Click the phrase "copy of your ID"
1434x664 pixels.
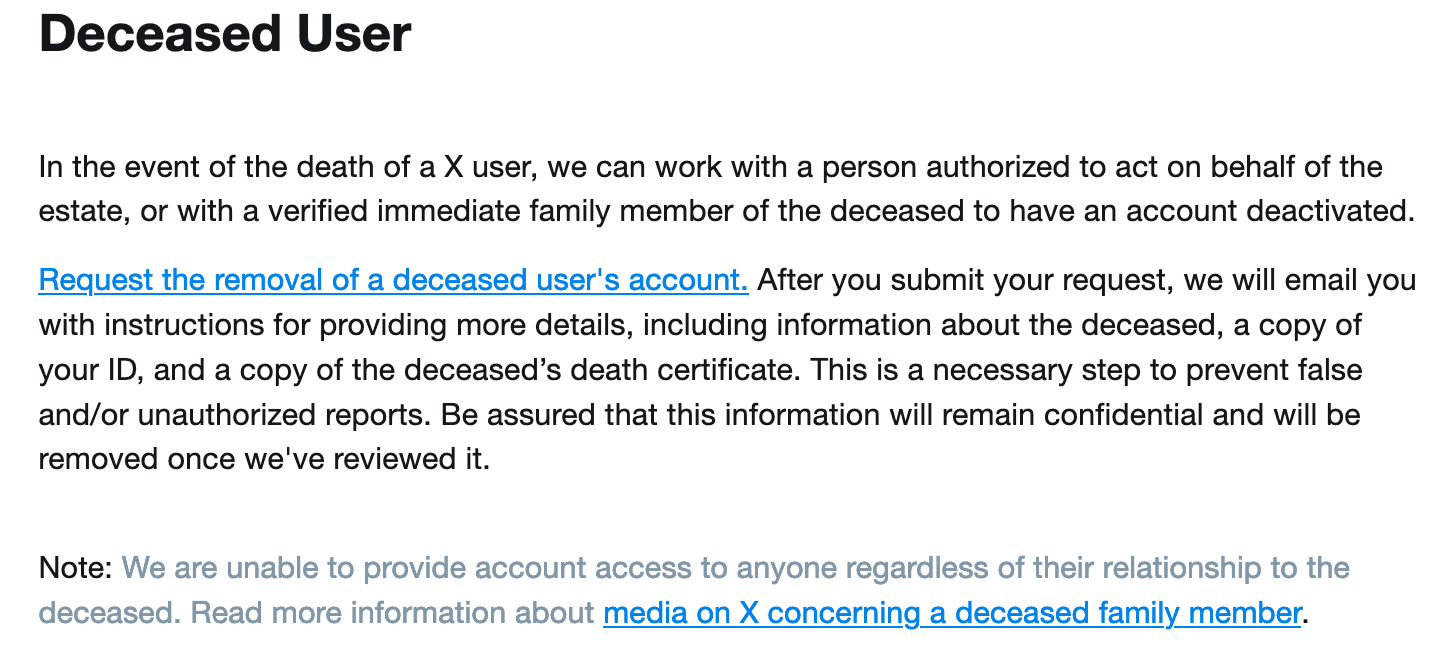[x=1300, y=326]
